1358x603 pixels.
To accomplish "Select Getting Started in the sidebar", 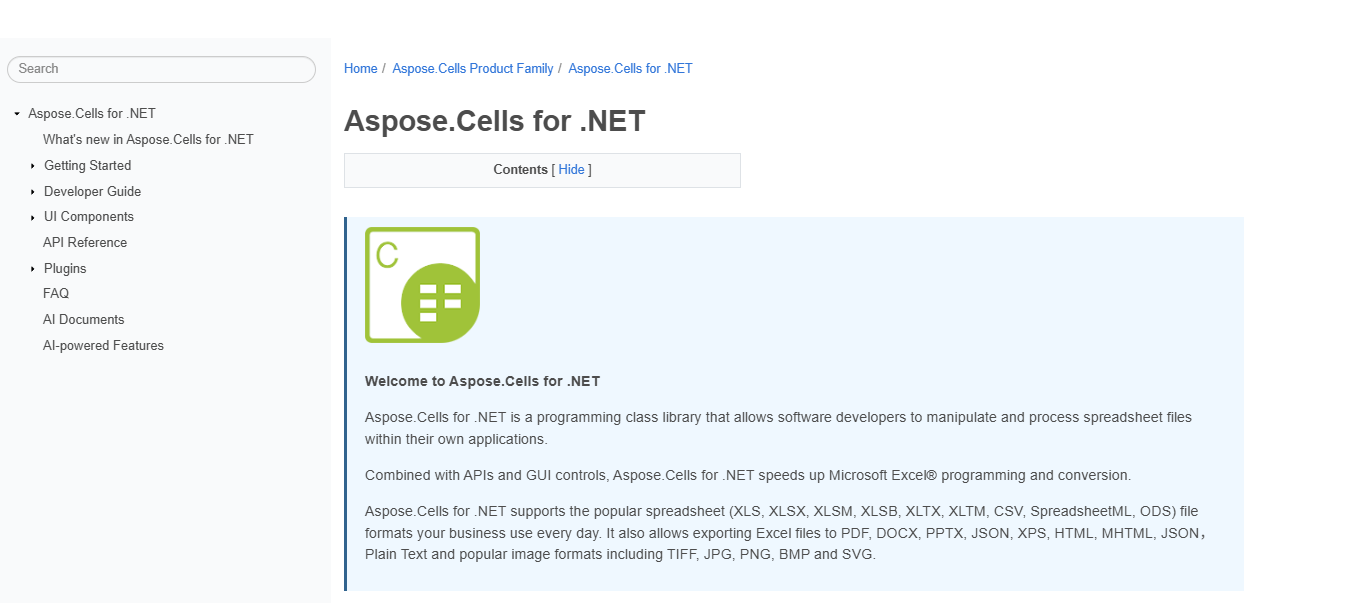I will [x=88, y=166].
